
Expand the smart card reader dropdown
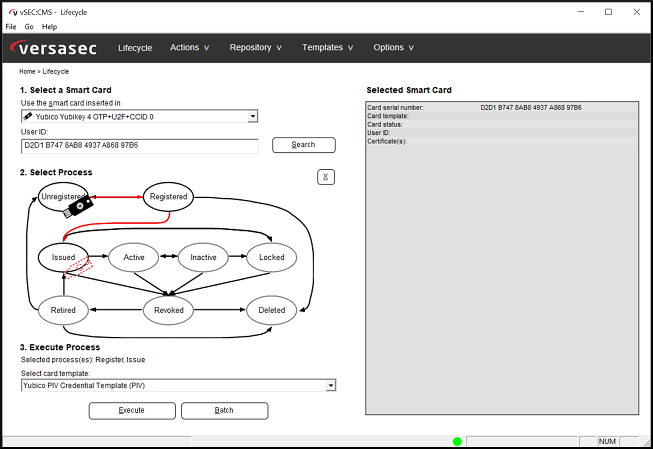[253, 116]
